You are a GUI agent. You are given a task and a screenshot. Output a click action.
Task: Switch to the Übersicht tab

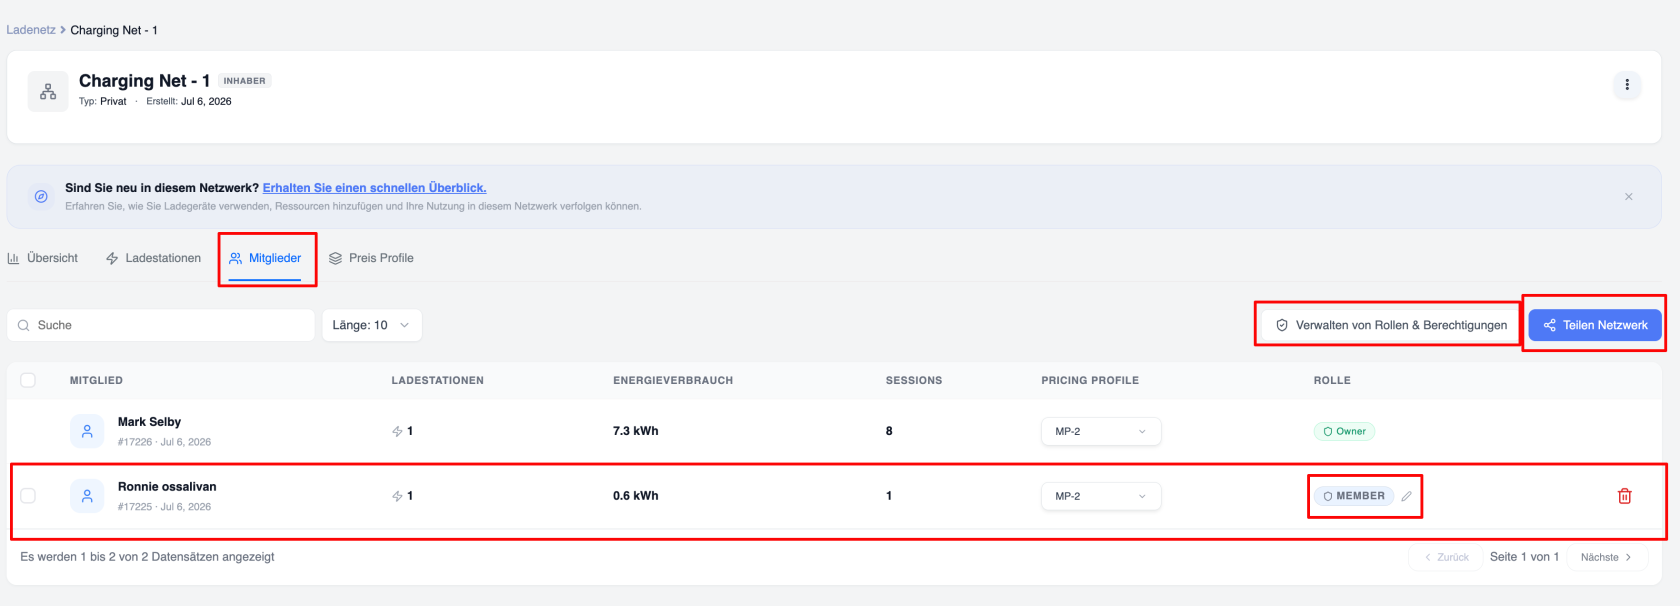click(x=43, y=258)
